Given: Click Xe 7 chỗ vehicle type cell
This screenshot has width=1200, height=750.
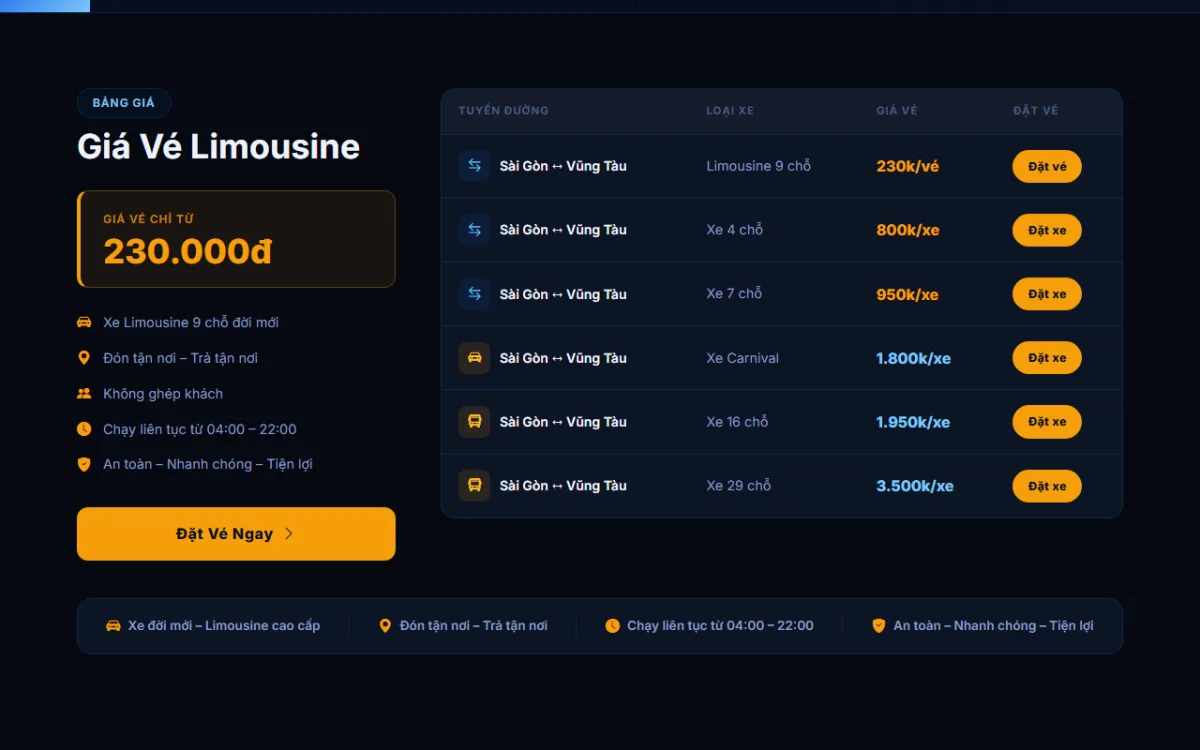Looking at the screenshot, I should 734,294.
